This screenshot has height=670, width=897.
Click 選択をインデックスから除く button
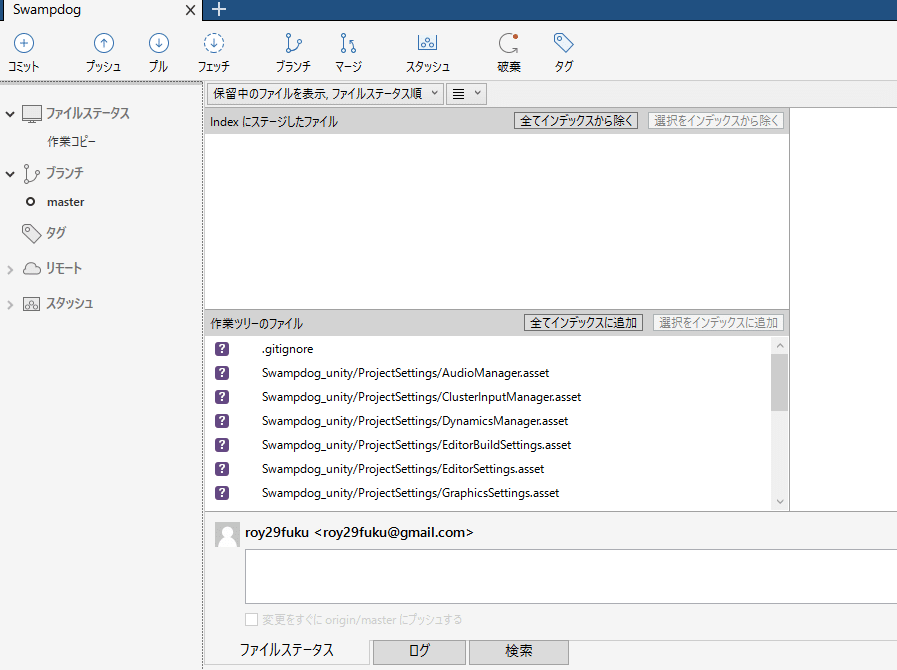coord(716,121)
